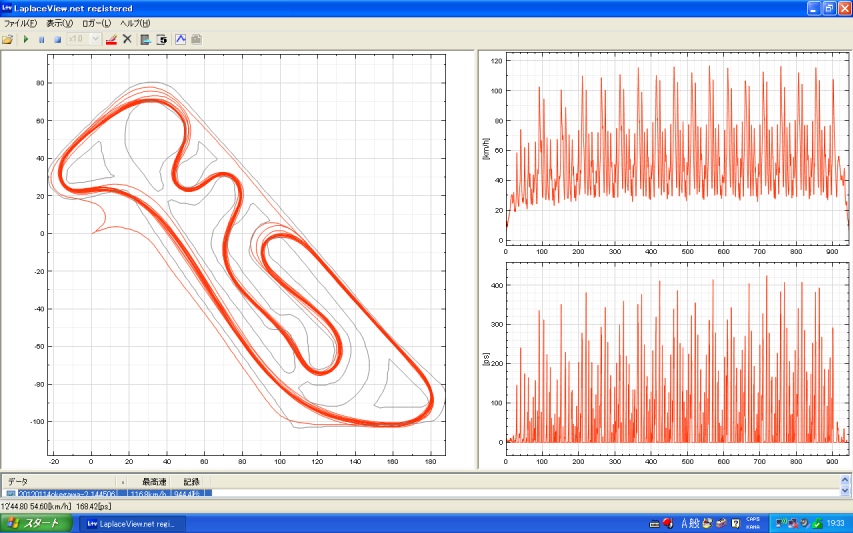
Task: Click the open file folder icon
Action: click(8, 39)
